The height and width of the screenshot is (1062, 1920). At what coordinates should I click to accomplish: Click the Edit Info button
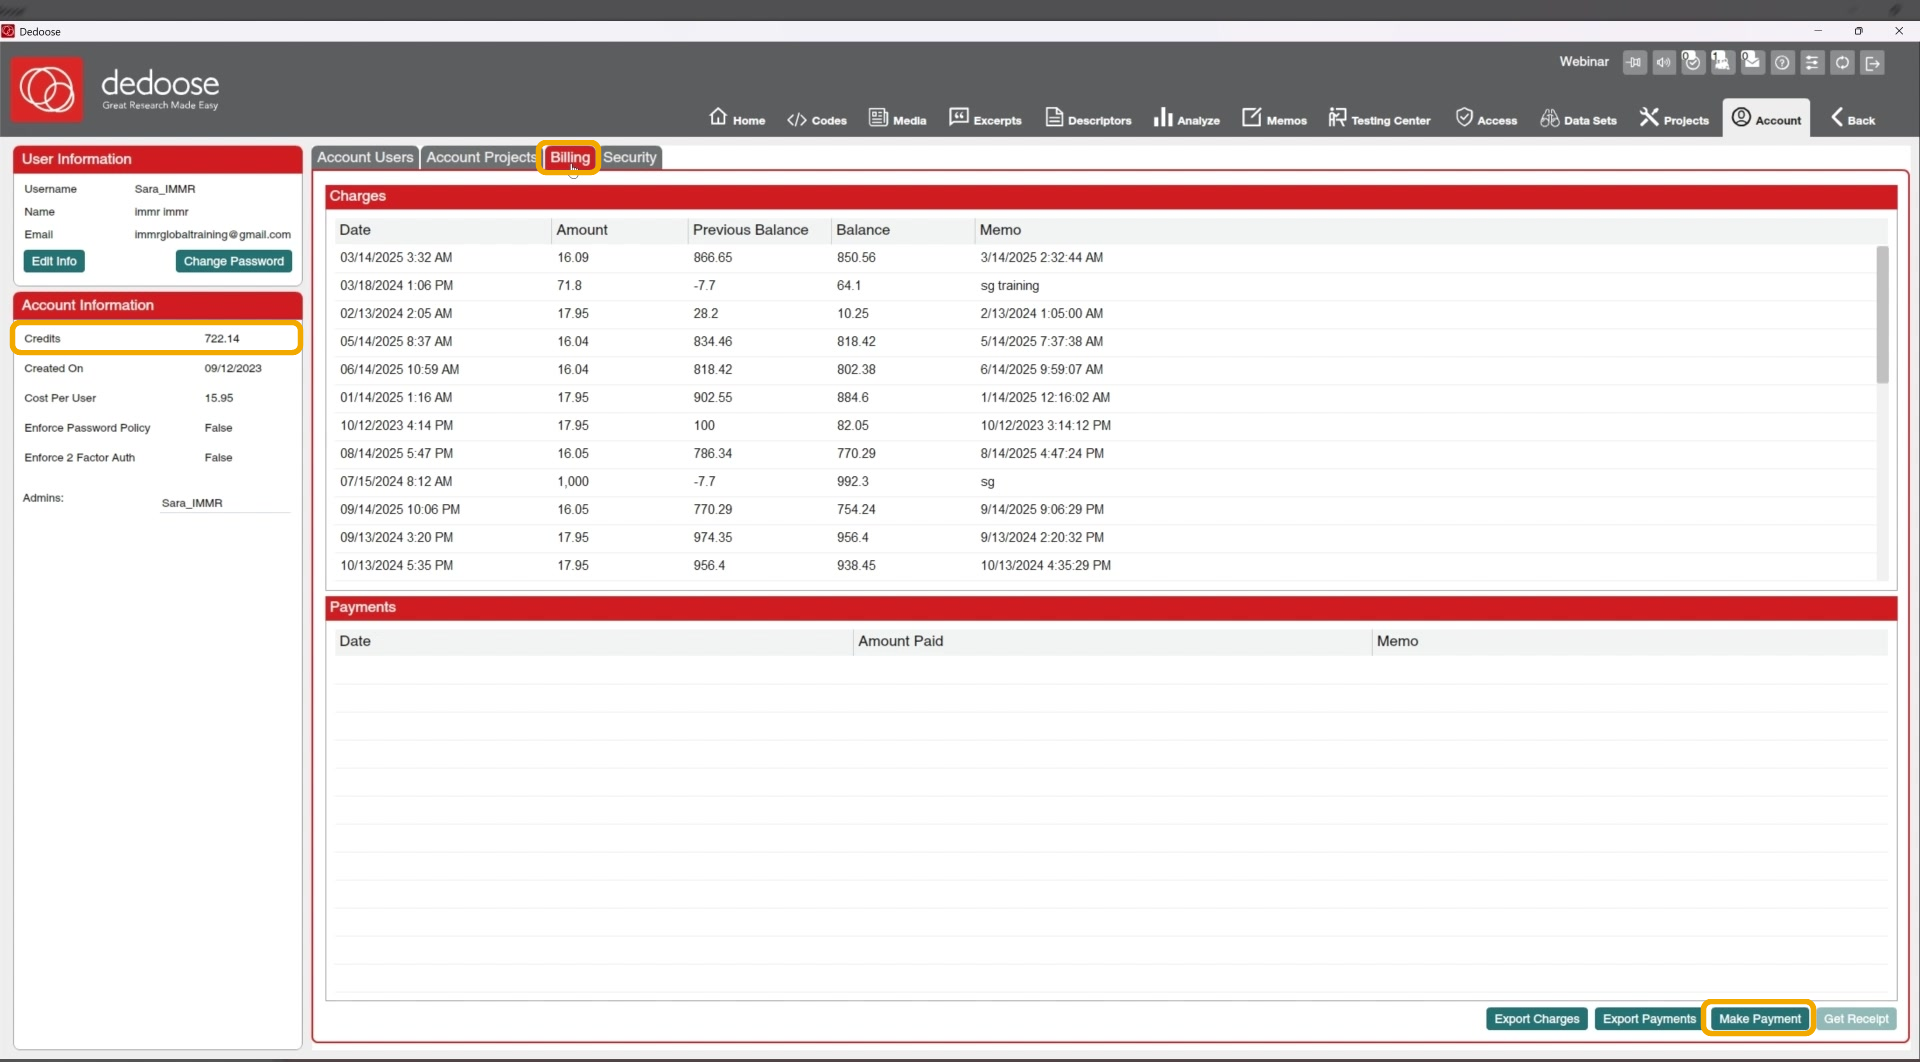tap(54, 261)
